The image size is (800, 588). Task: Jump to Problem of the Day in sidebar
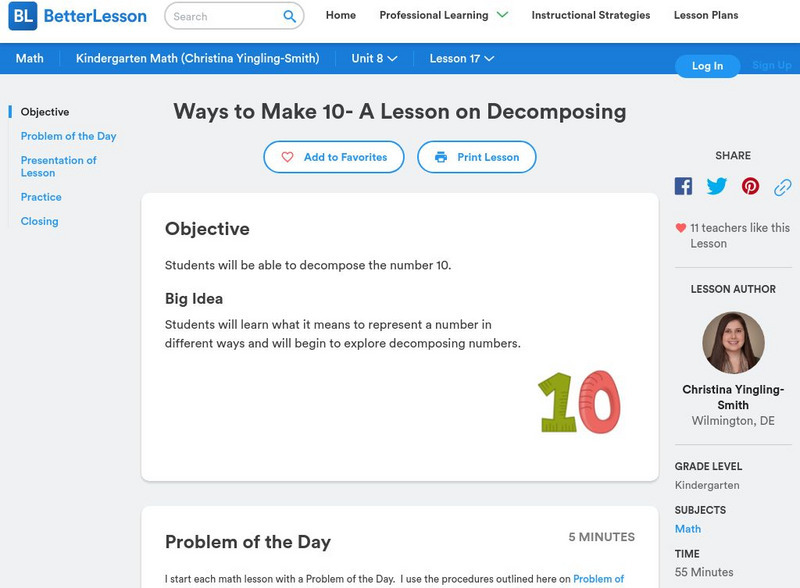[68, 136]
